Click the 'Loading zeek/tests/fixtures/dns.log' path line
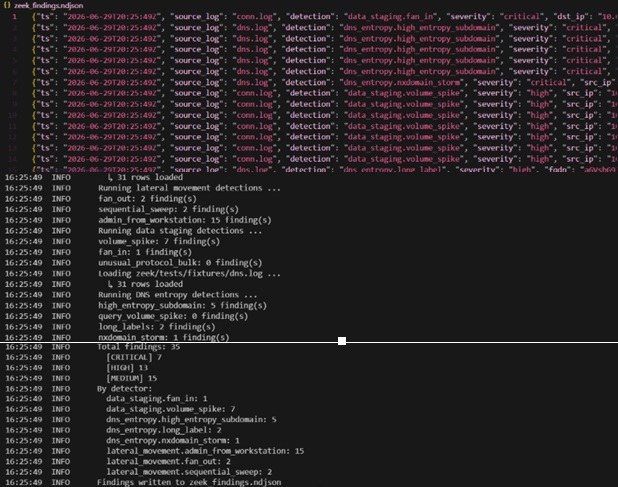Viewport: 618px width, 487px height. [x=190, y=273]
